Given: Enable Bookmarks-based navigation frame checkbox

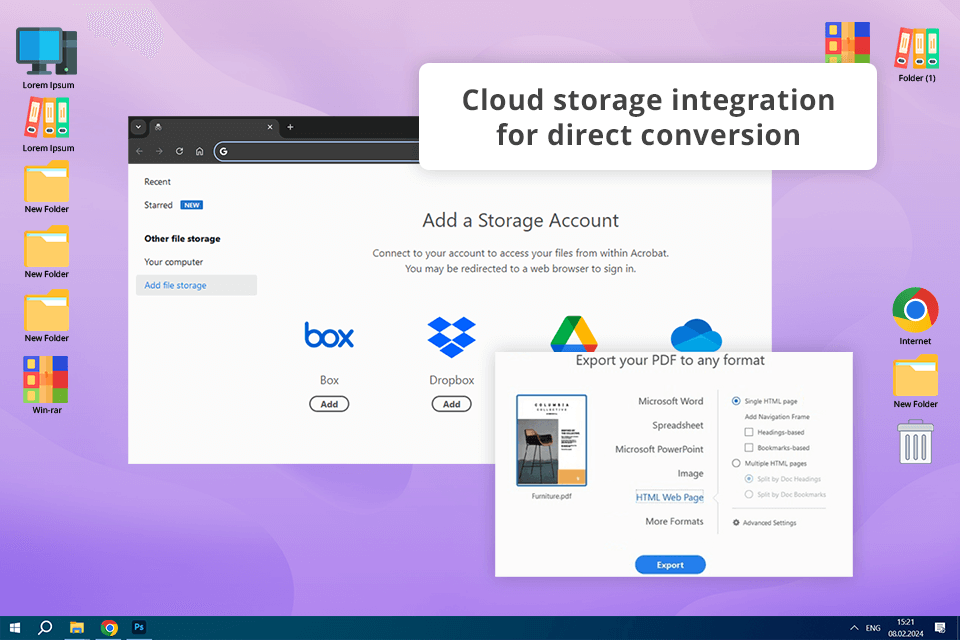Looking at the screenshot, I should pos(749,448).
